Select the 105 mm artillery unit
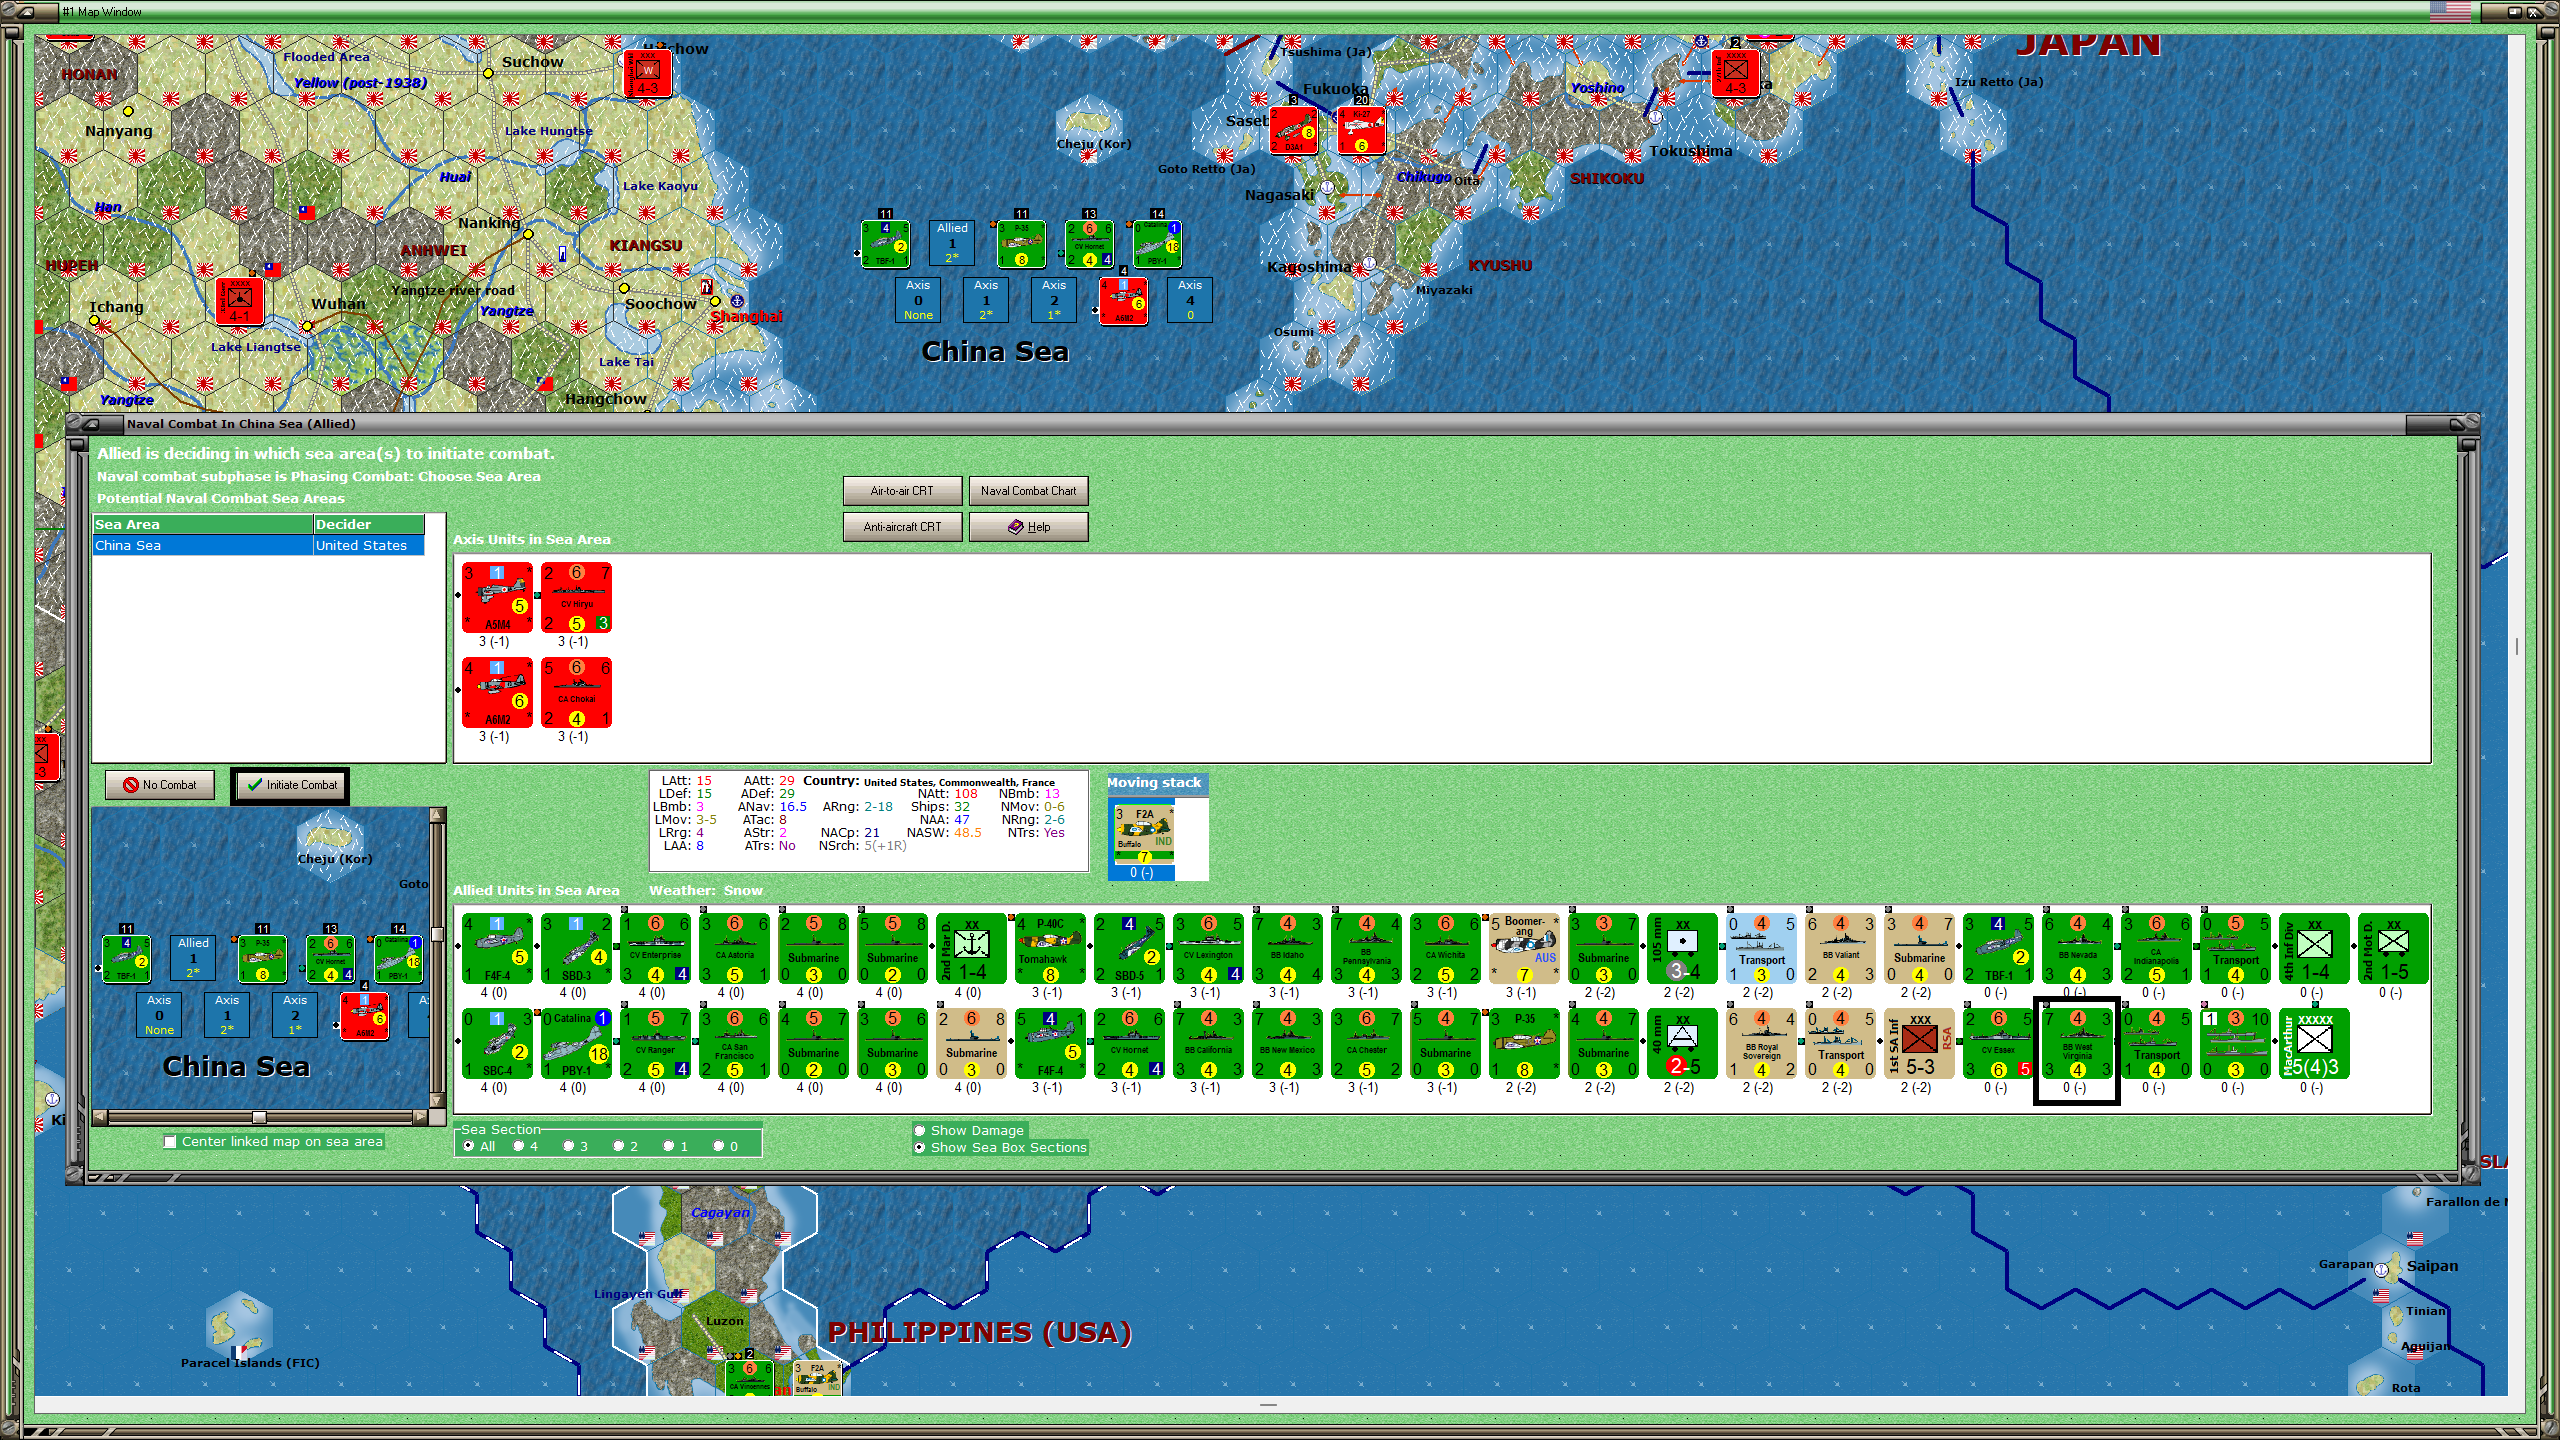The width and height of the screenshot is (2560, 1440). pyautogui.click(x=1682, y=948)
